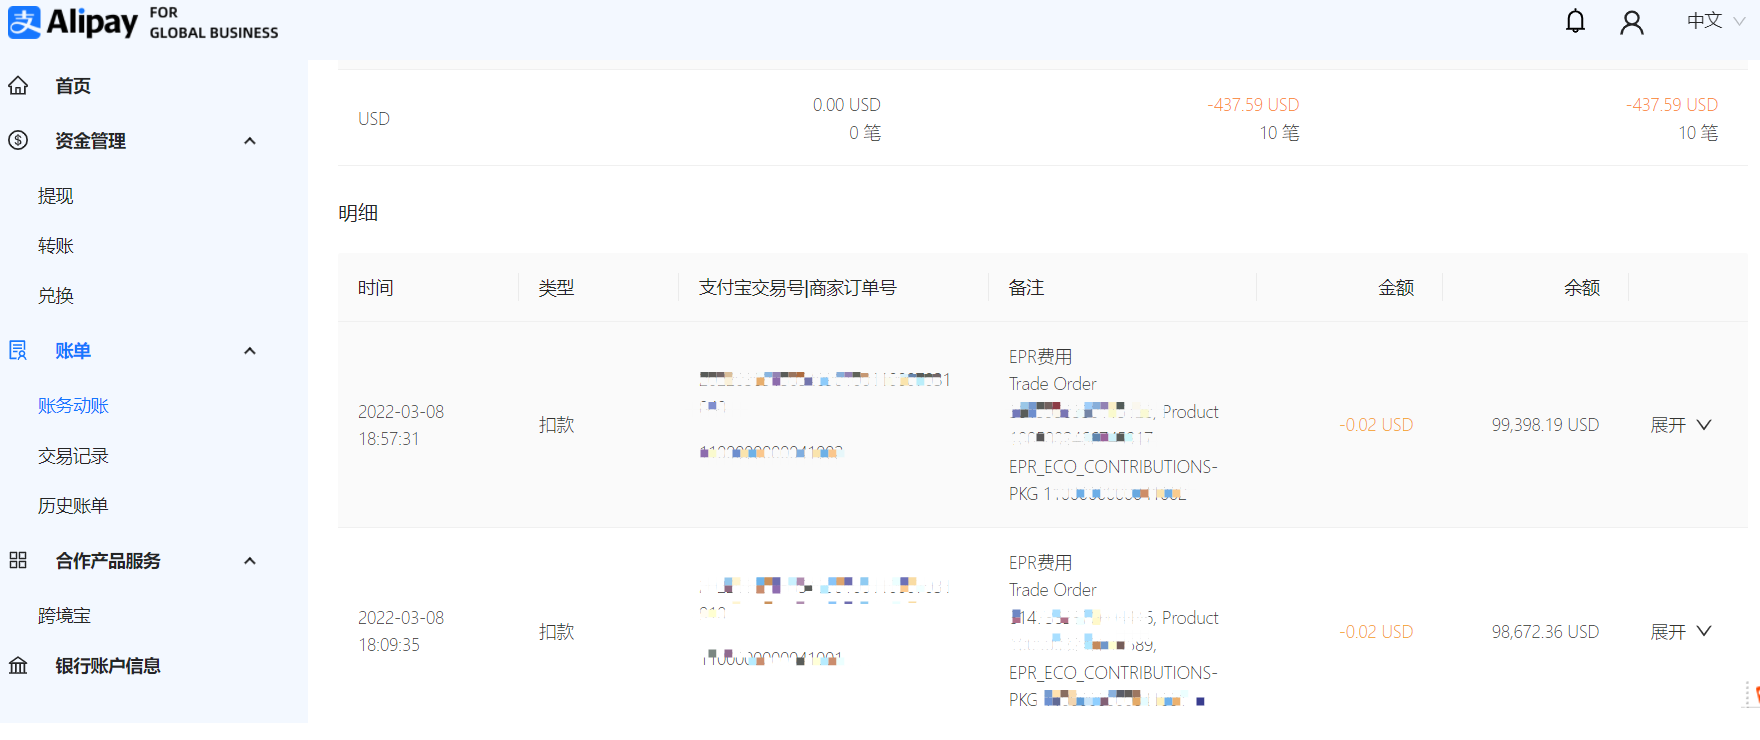The height and width of the screenshot is (740, 1760).
Task: Click the 99,398.19 USD balance cell
Action: 1545,425
